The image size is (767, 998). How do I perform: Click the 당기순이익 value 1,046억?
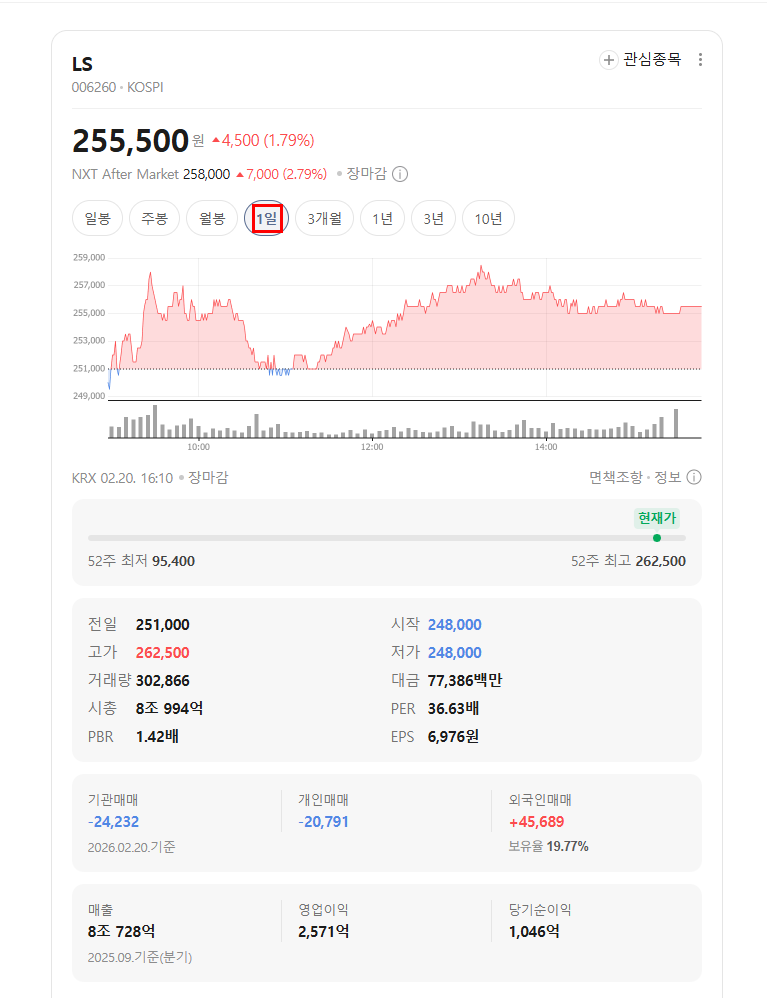(x=534, y=932)
